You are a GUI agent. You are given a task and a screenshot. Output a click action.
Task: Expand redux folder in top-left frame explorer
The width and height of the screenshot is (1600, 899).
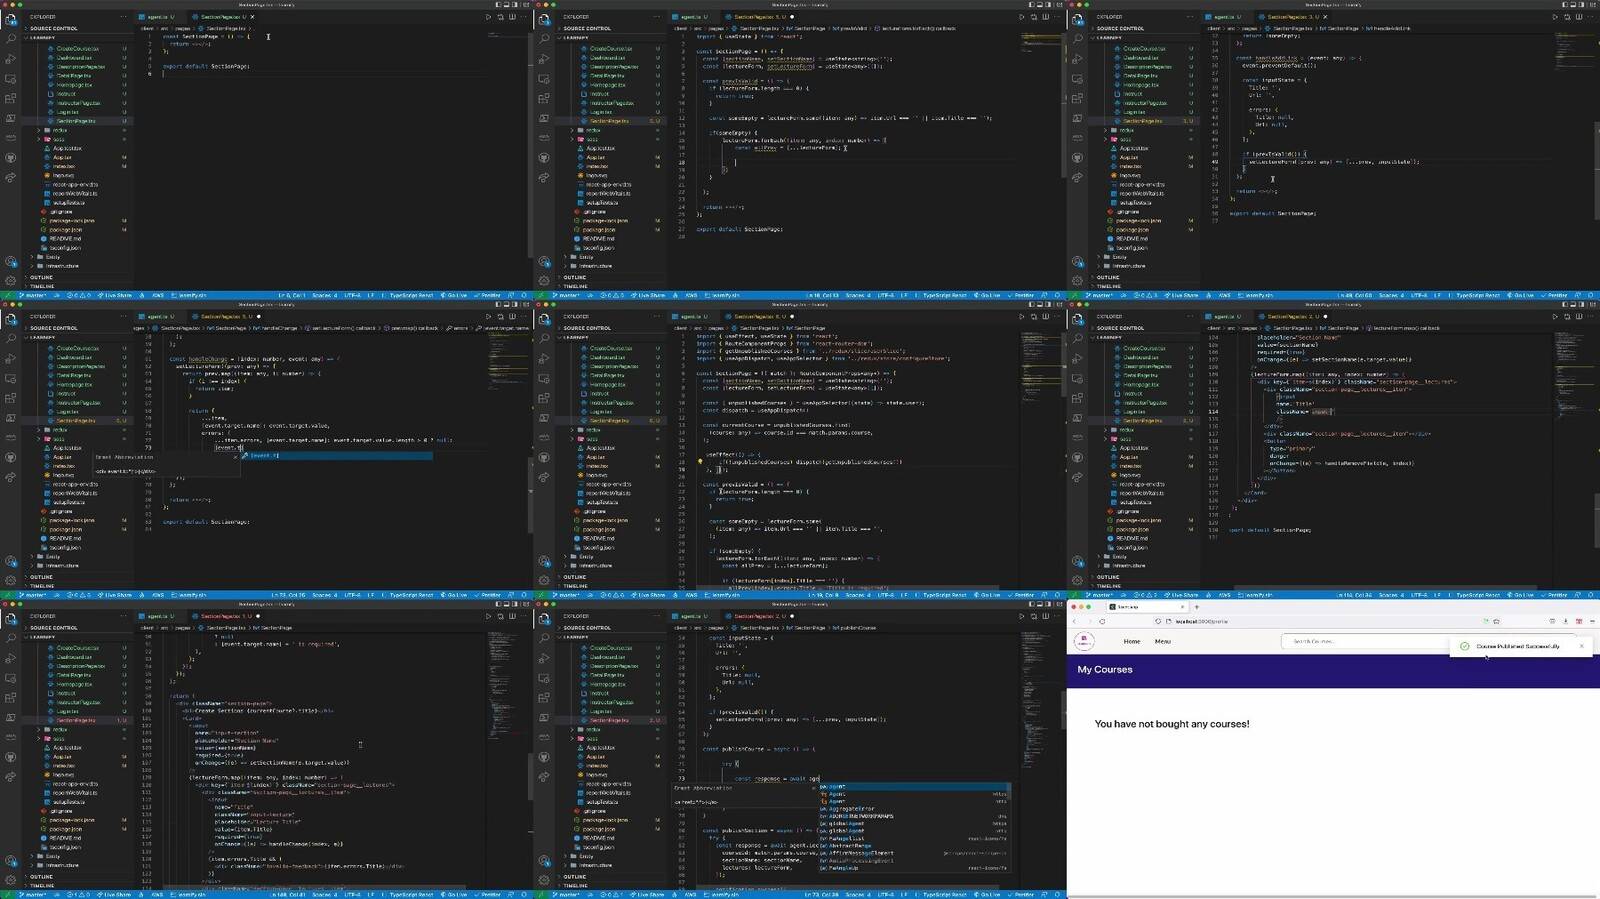click(x=77, y=130)
